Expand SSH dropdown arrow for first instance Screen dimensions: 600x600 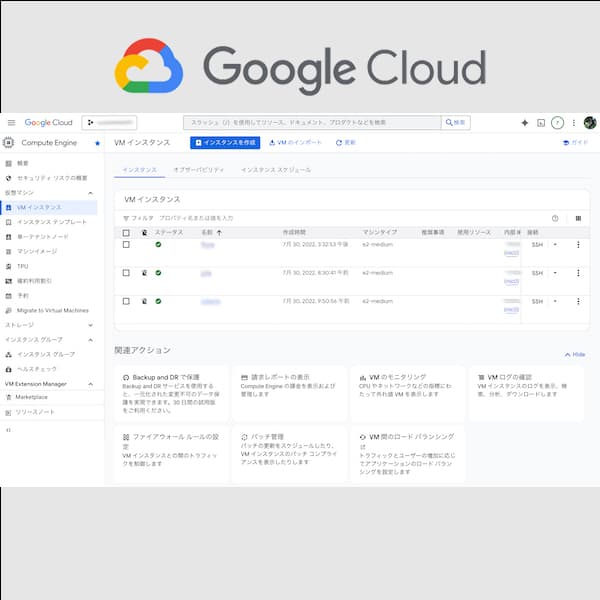point(555,245)
